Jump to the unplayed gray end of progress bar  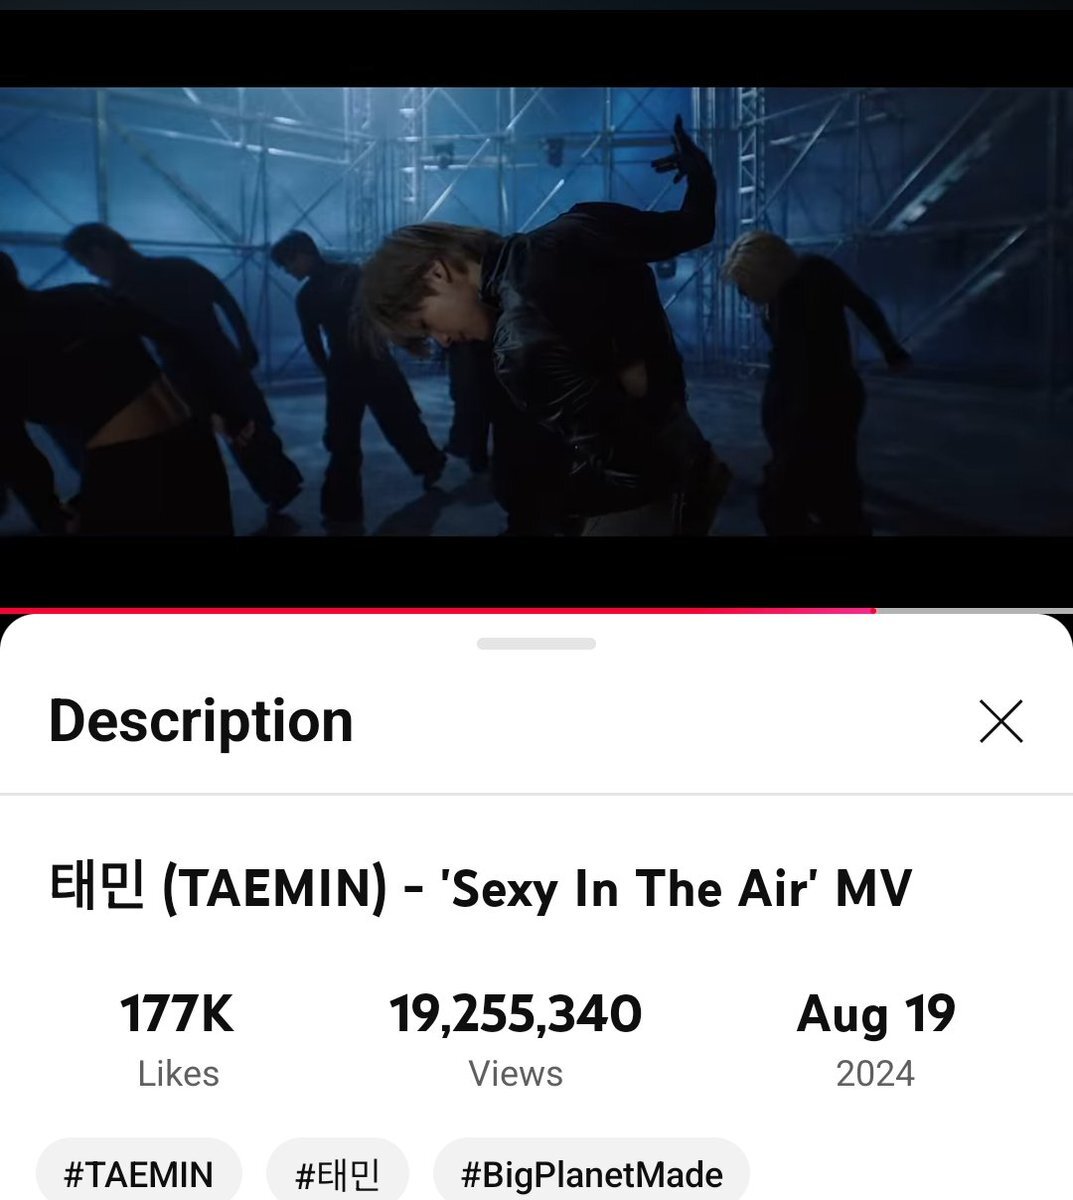pyautogui.click(x=974, y=610)
